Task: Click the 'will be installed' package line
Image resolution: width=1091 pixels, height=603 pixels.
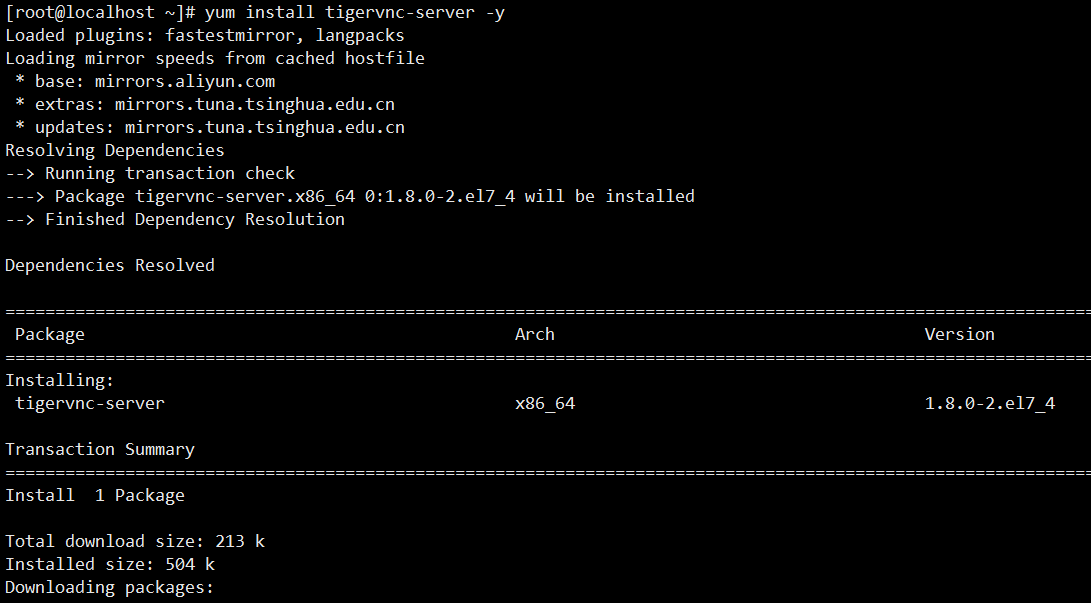Action: tap(350, 197)
